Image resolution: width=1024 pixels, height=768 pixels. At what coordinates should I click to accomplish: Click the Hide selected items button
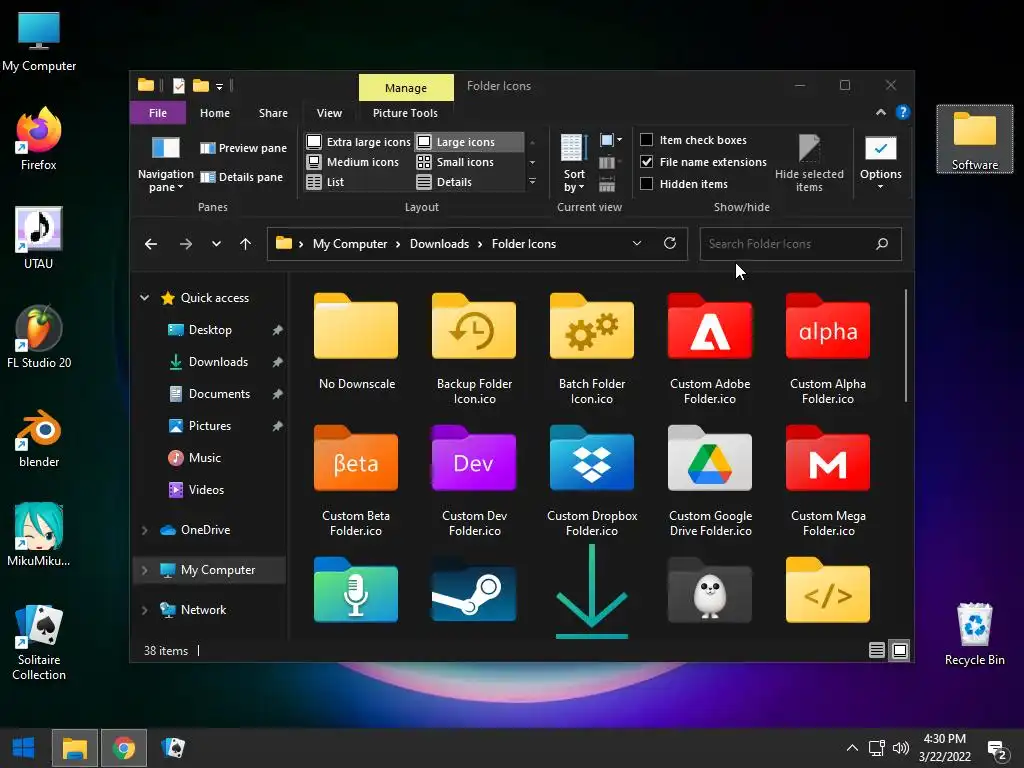click(x=809, y=163)
